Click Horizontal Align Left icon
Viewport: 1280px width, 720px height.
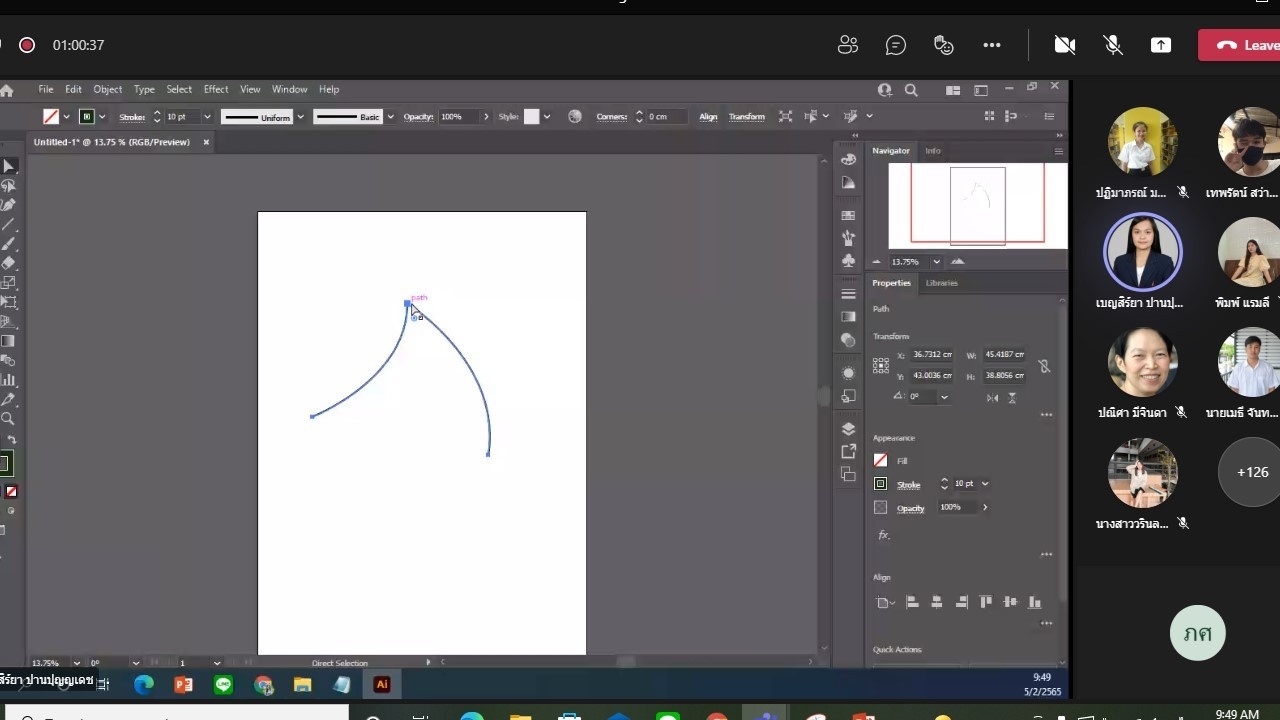click(912, 602)
